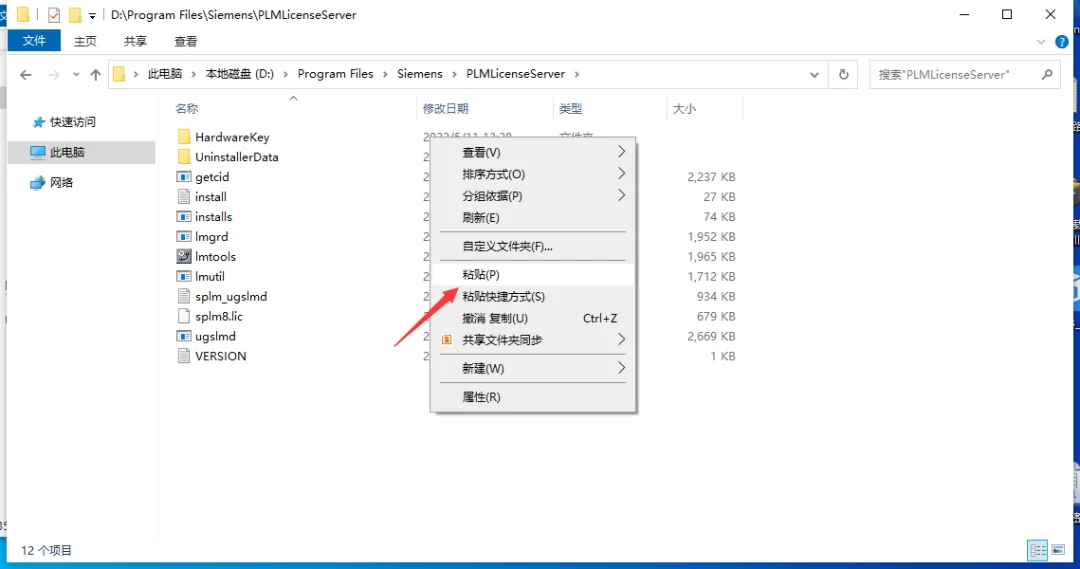This screenshot has height=569, width=1080.
Task: Click the Program Files breadcrumb segment
Action: [x=335, y=74]
